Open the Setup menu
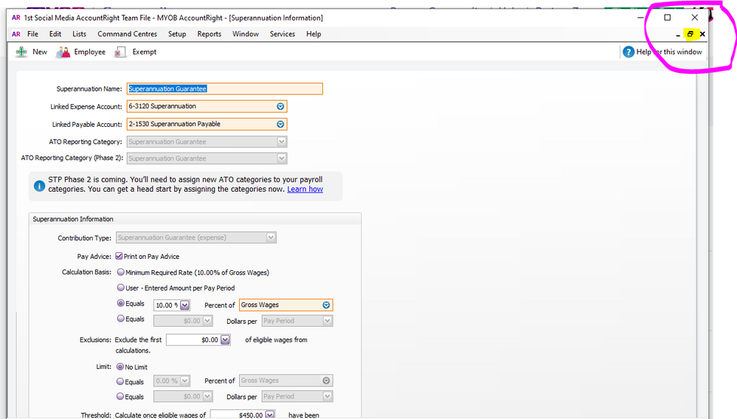This screenshot has height=419, width=737. pyautogui.click(x=177, y=34)
